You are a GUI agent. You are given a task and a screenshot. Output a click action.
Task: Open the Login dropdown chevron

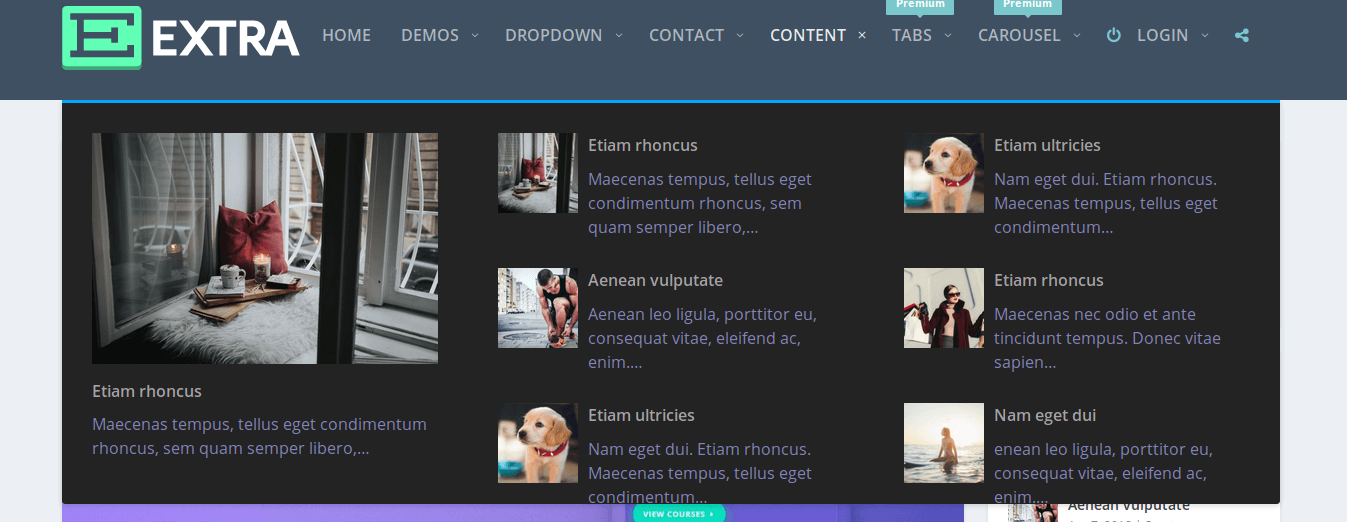click(1205, 36)
